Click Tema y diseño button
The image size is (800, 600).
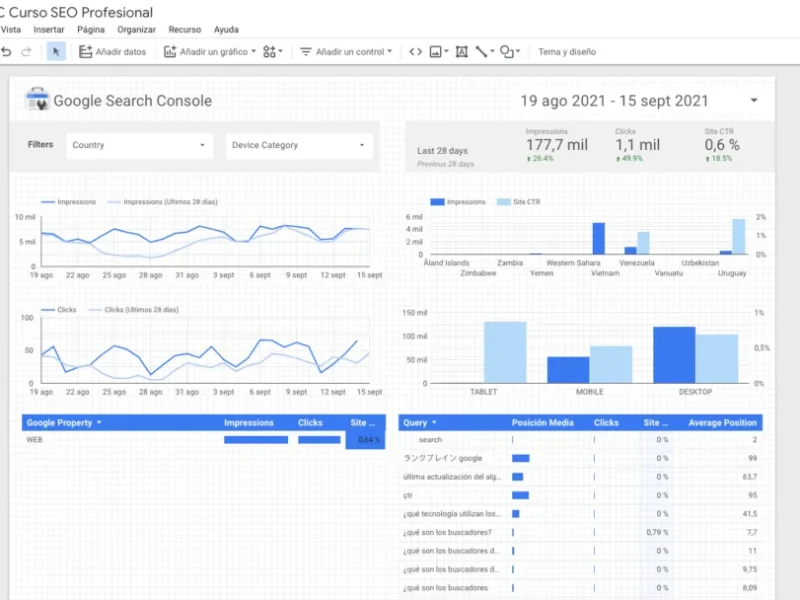tap(567, 52)
